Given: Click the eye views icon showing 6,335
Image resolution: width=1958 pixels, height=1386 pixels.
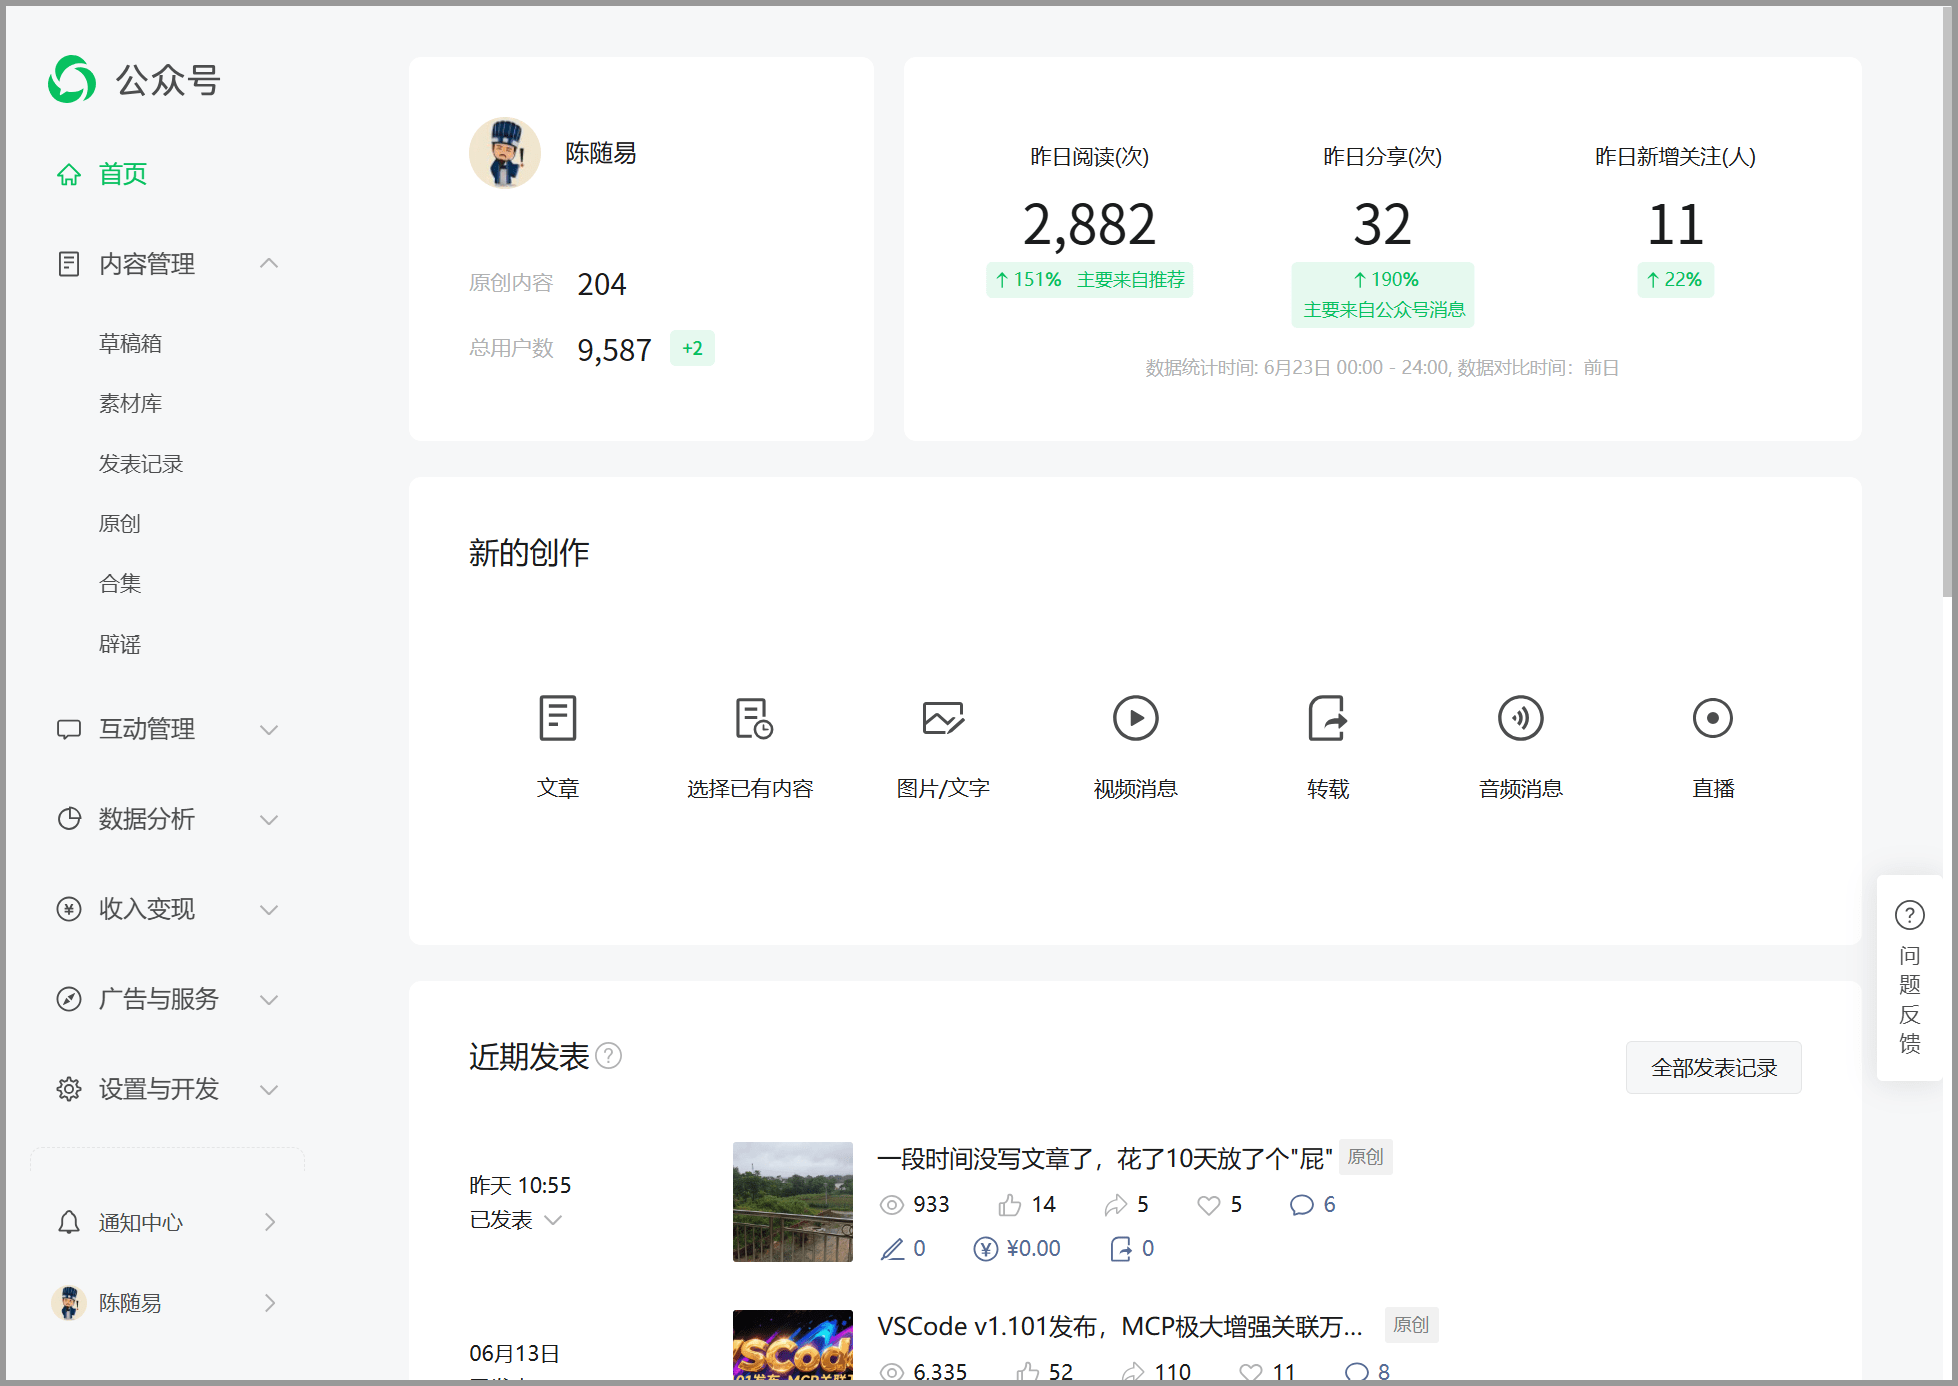Looking at the screenshot, I should (891, 1373).
